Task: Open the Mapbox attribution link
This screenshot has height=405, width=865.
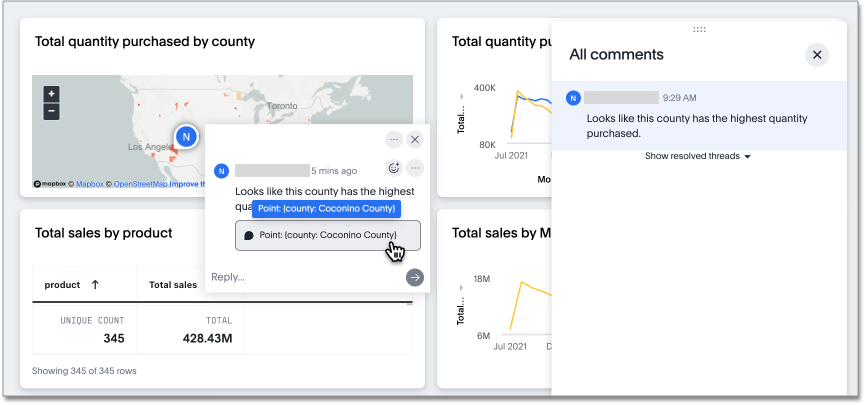Action: [89, 184]
